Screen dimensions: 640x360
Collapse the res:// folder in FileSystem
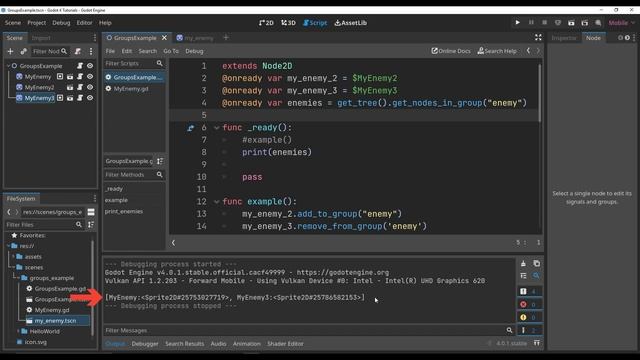[9, 246]
